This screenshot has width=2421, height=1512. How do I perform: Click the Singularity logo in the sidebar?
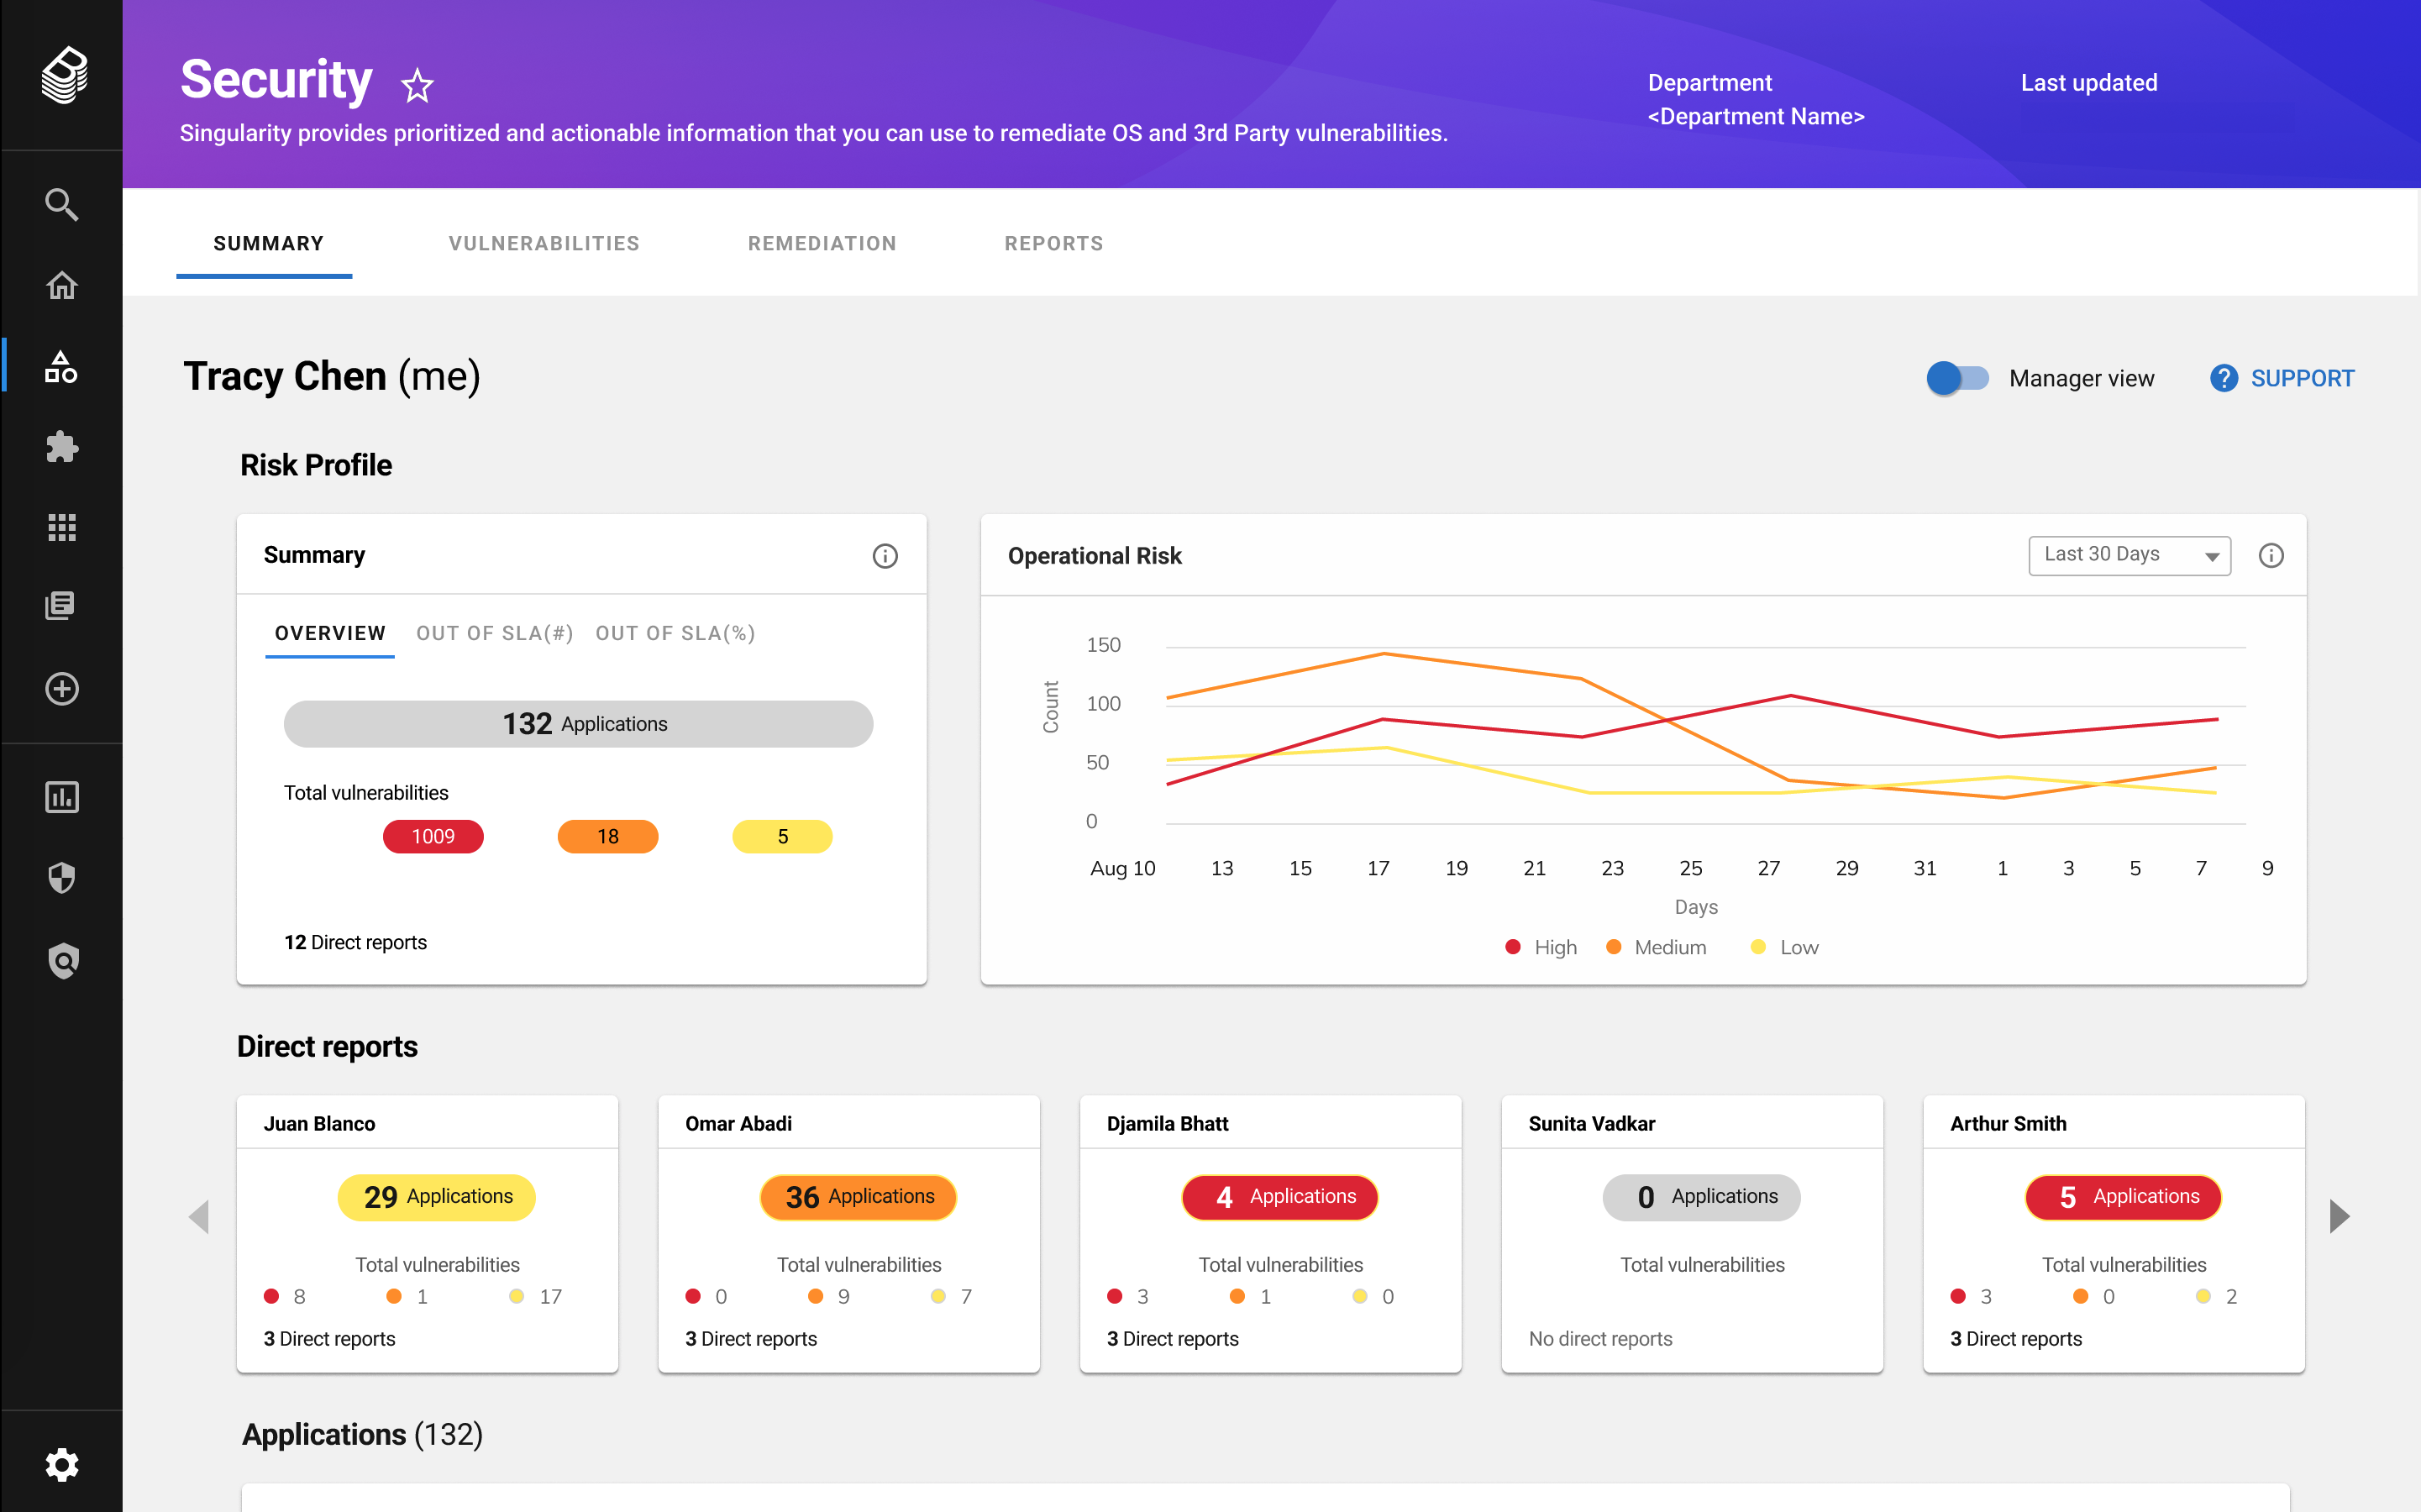(64, 75)
